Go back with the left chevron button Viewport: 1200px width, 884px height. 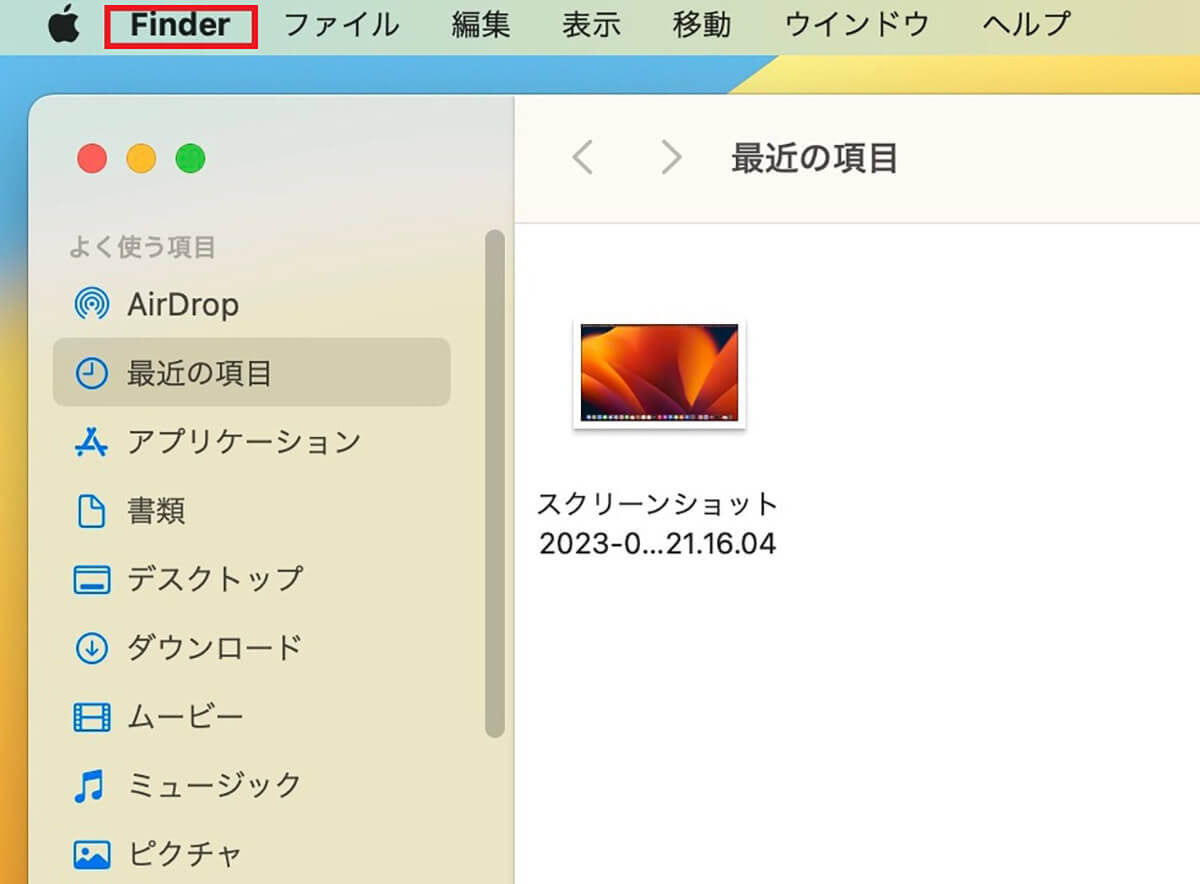click(x=583, y=157)
